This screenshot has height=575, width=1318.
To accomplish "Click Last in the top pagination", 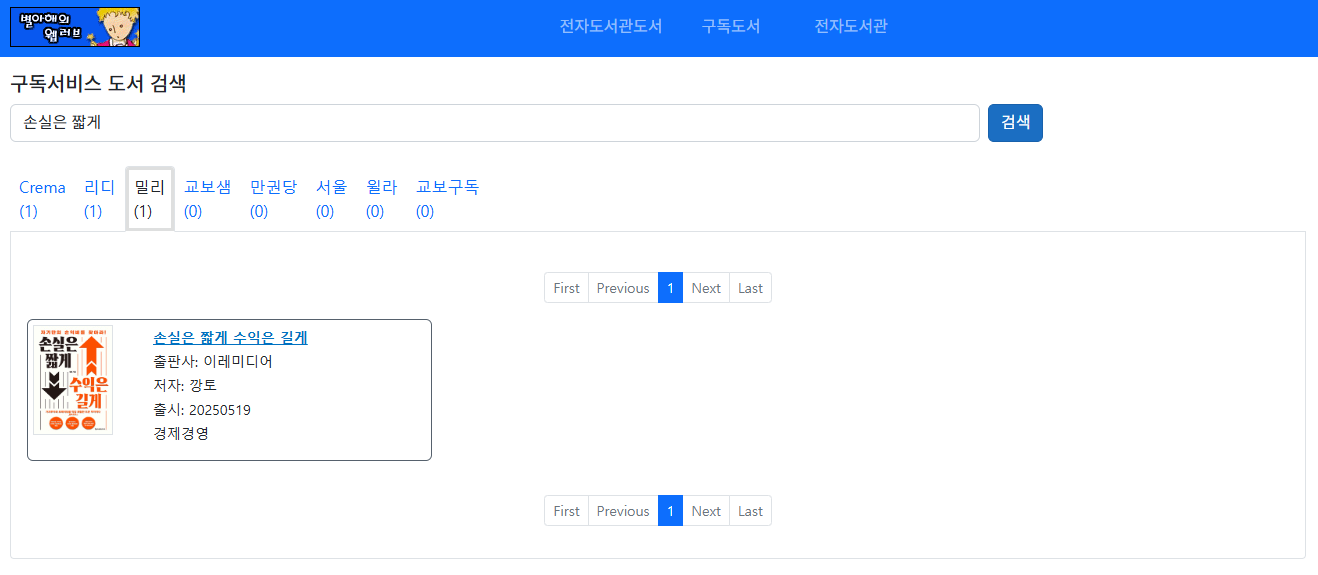I will point(750,288).
